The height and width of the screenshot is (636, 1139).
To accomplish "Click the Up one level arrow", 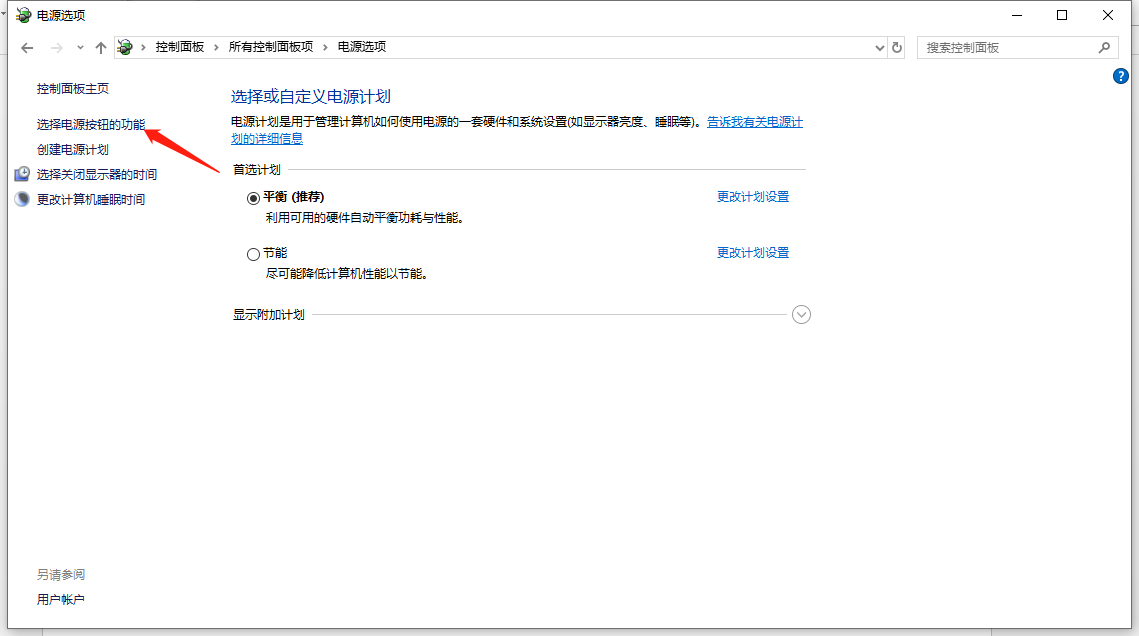I will coord(100,48).
